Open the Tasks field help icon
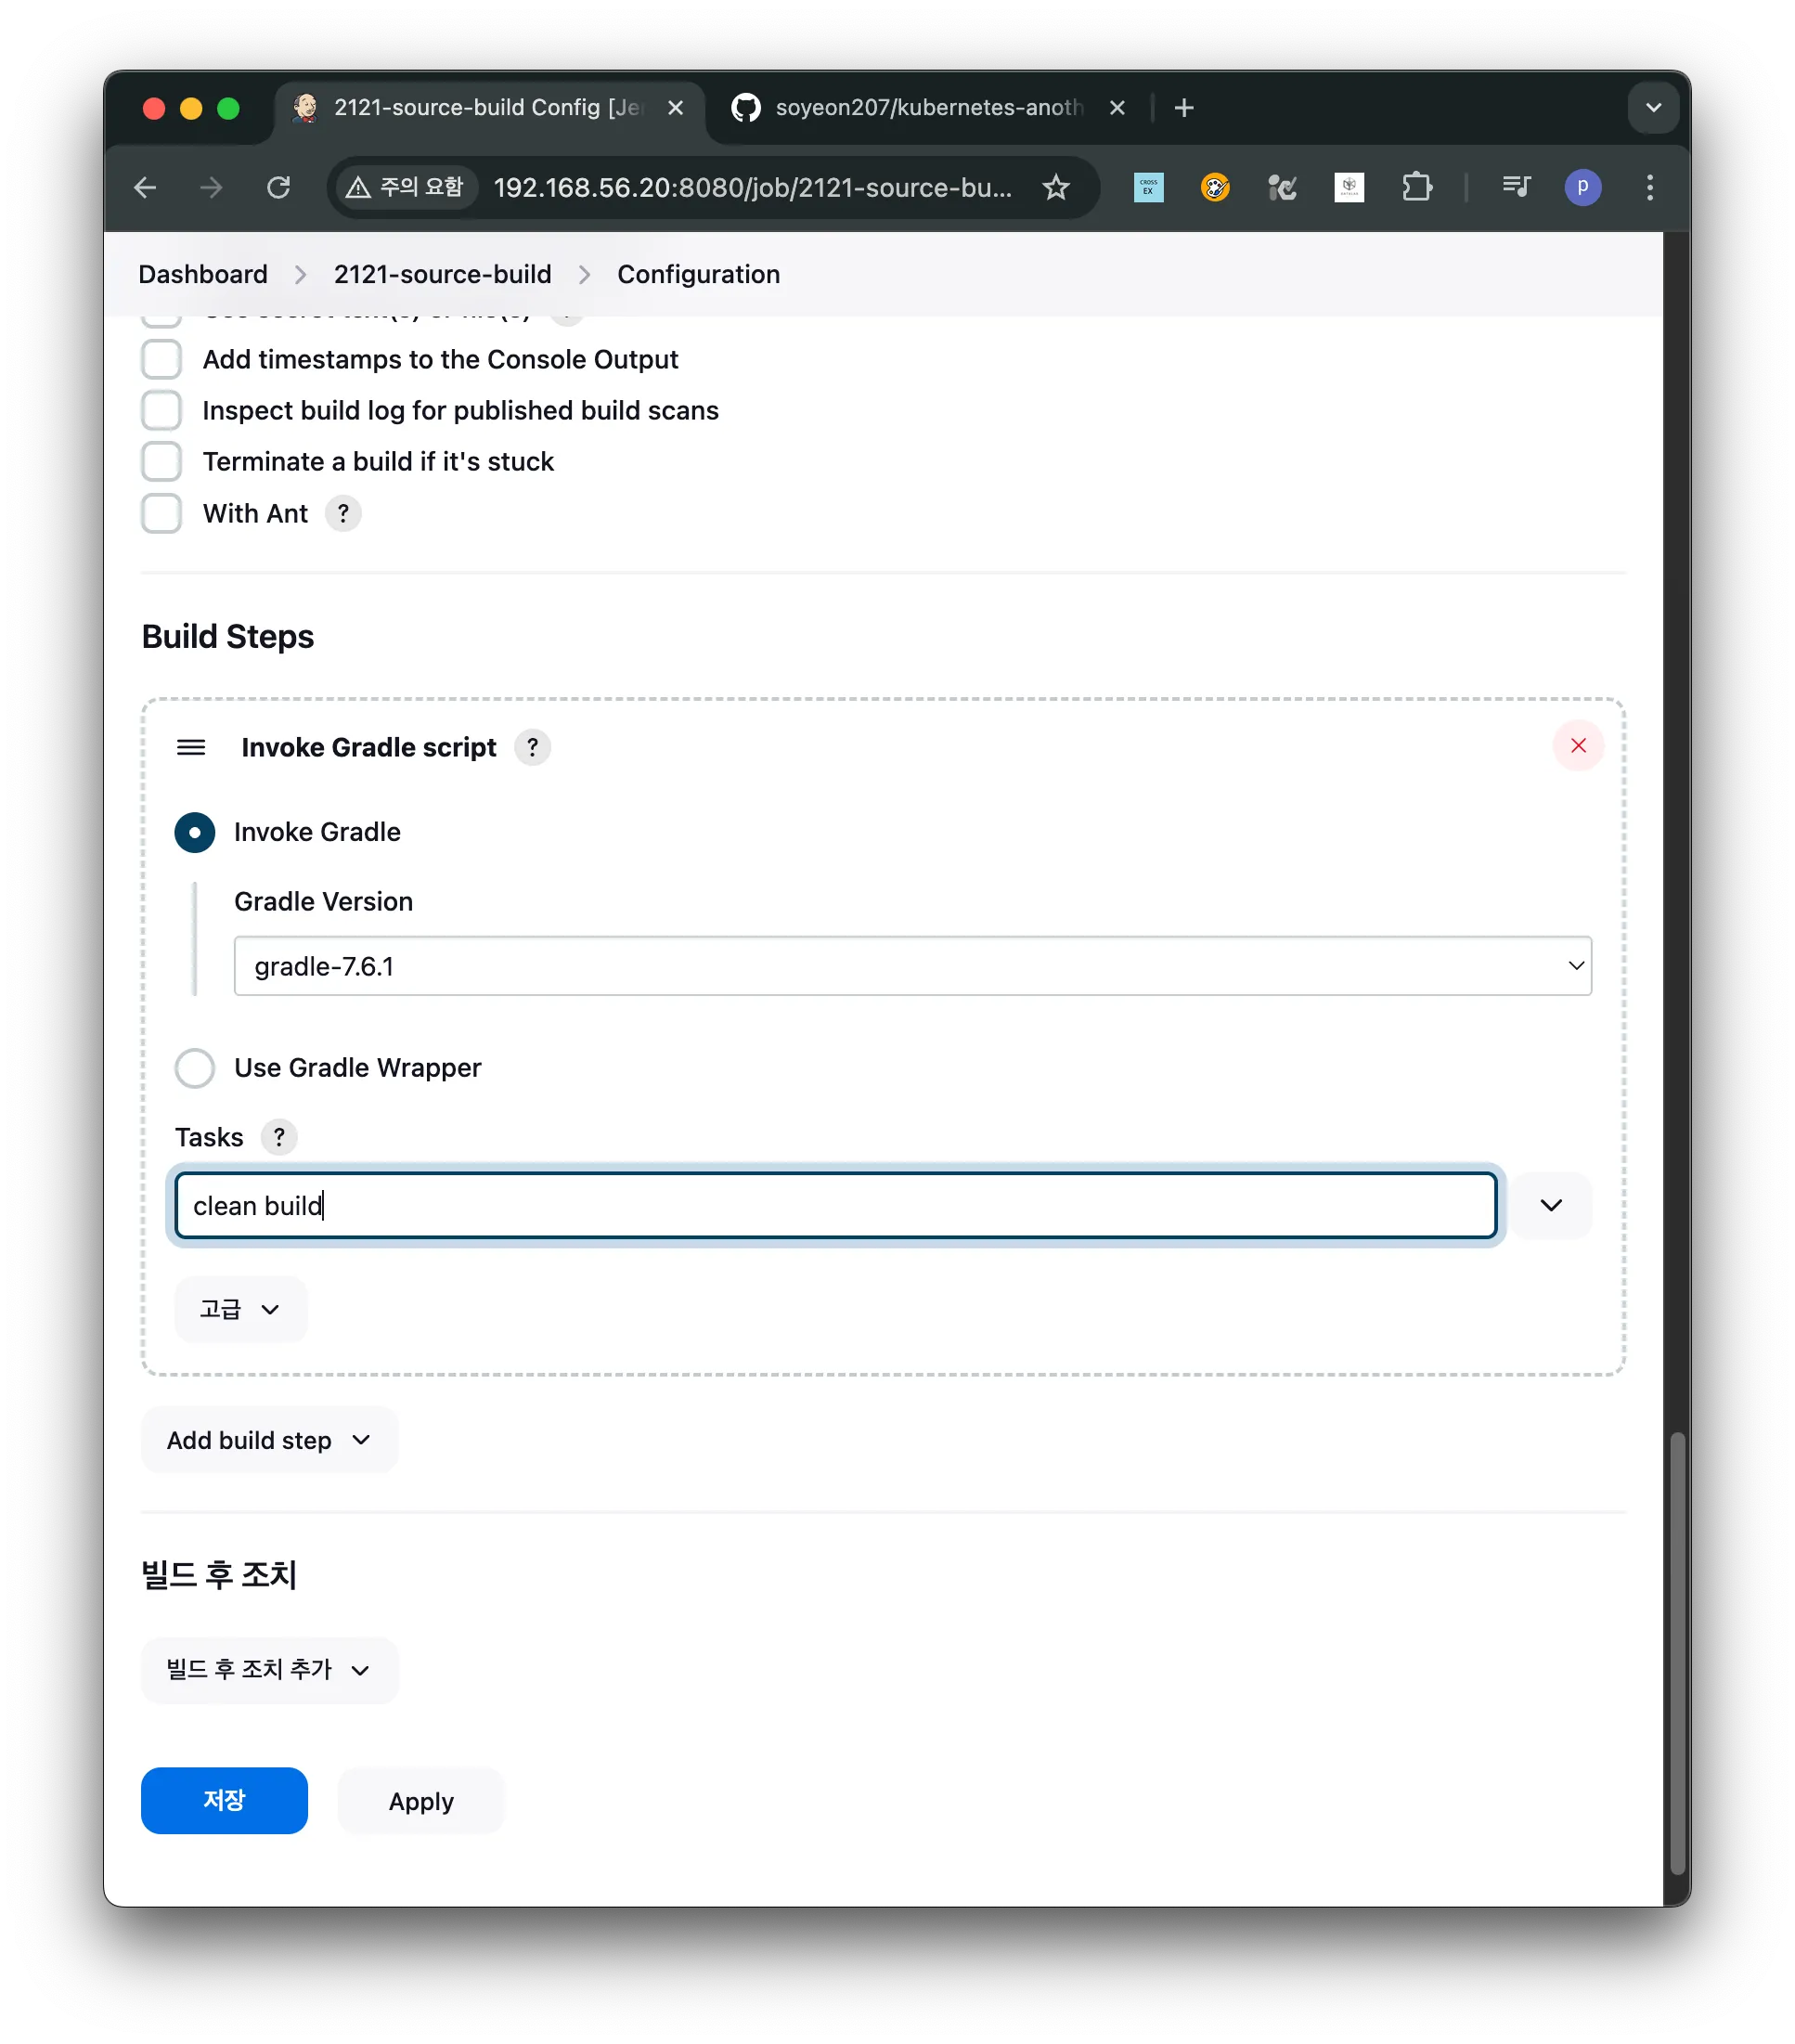Viewport: 1795px width, 2044px height. click(x=279, y=1137)
